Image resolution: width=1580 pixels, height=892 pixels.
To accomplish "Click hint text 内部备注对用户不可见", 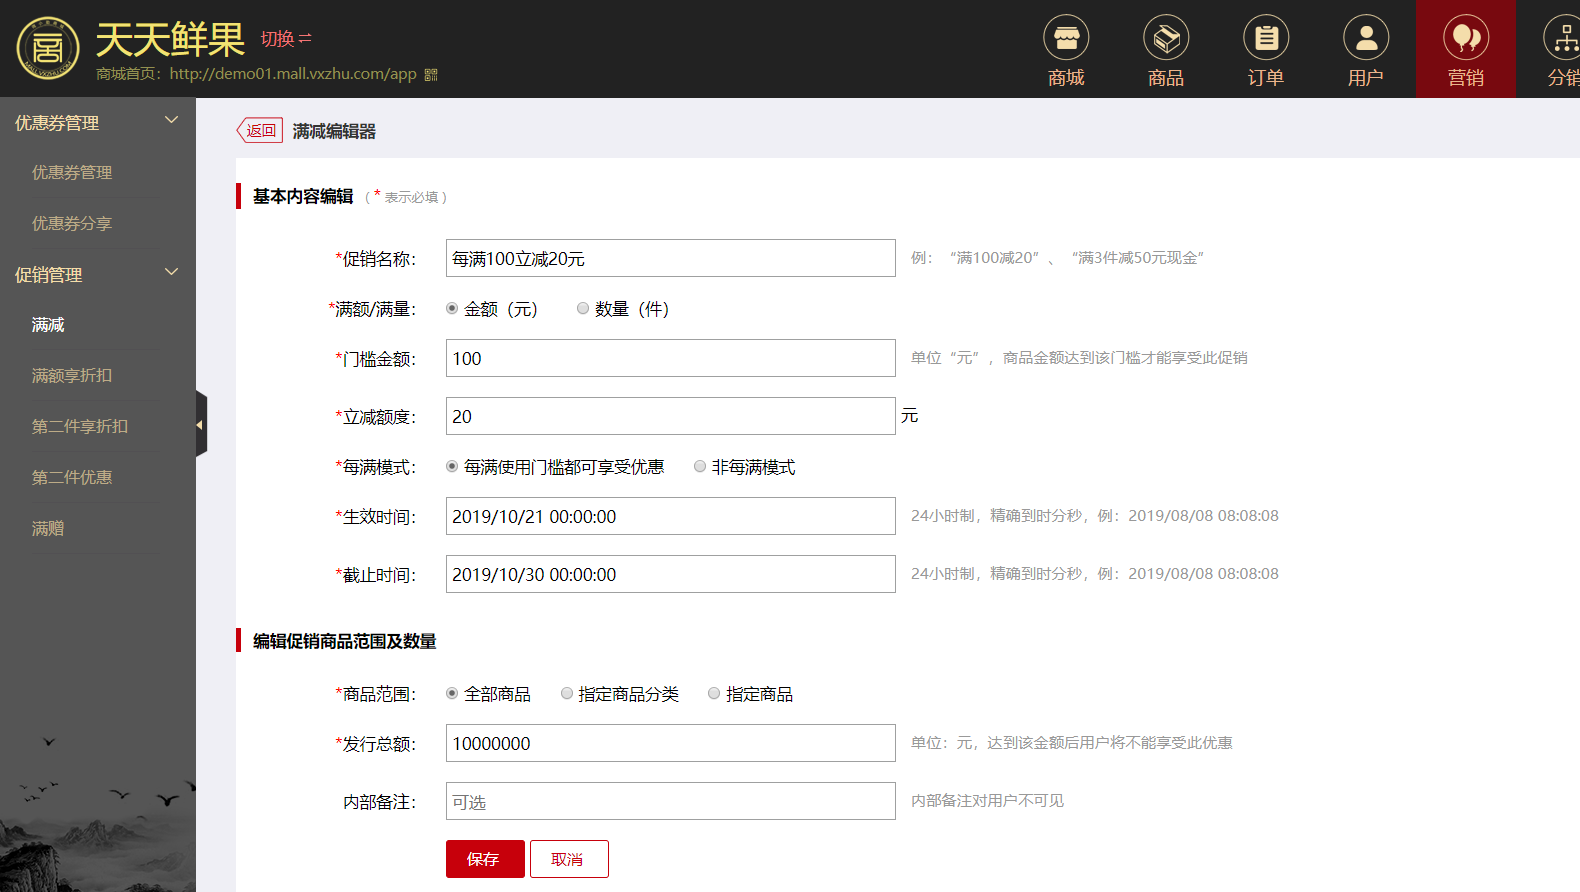I will (x=987, y=801).
